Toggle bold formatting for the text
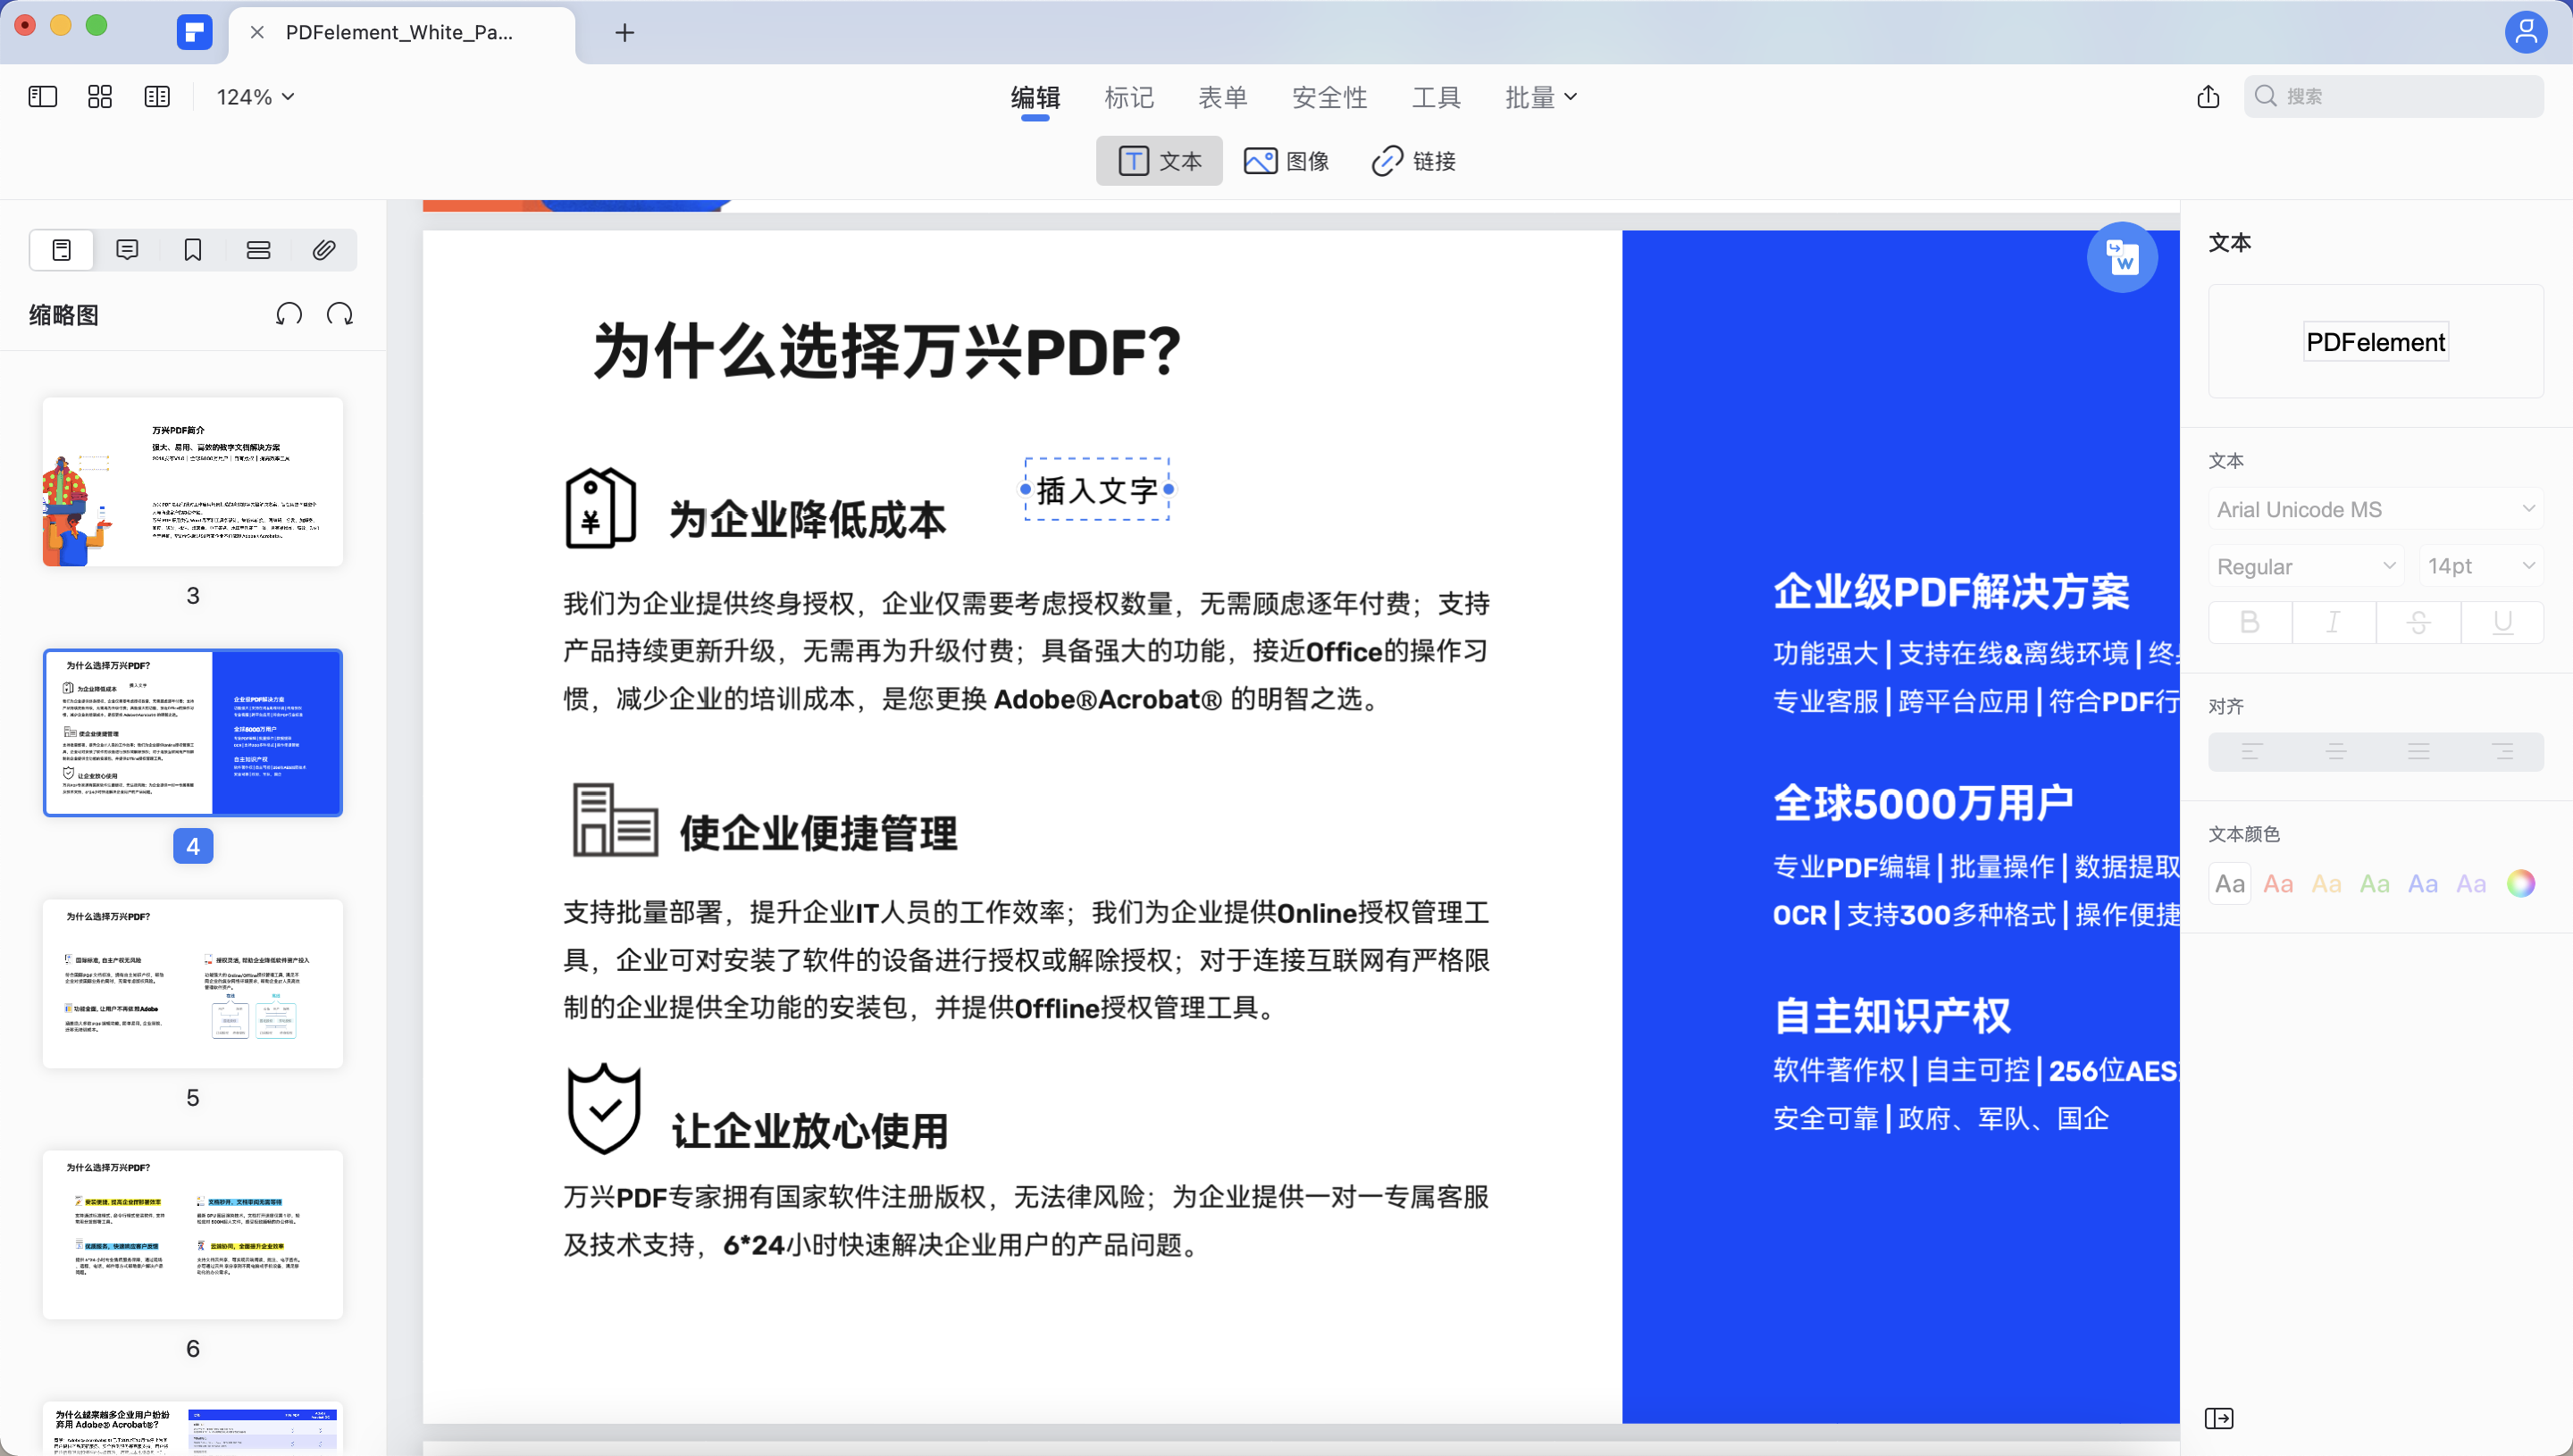2573x1456 pixels. click(x=2248, y=621)
